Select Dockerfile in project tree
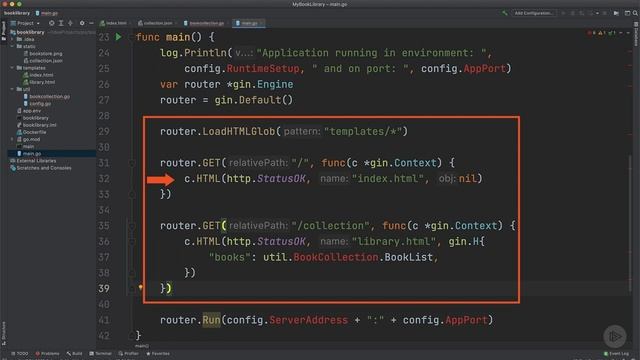Image resolution: width=640 pixels, height=360 pixels. click(x=31, y=132)
